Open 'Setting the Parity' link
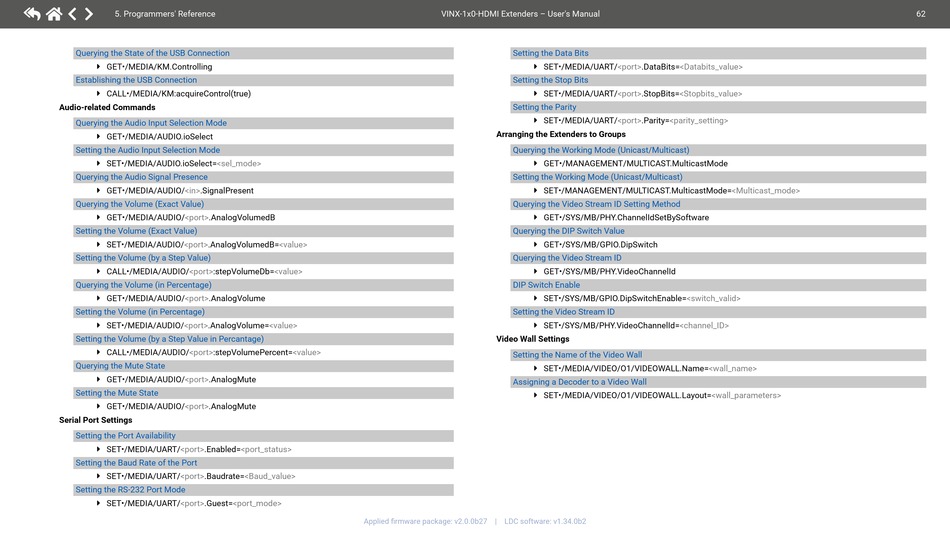 (544, 107)
